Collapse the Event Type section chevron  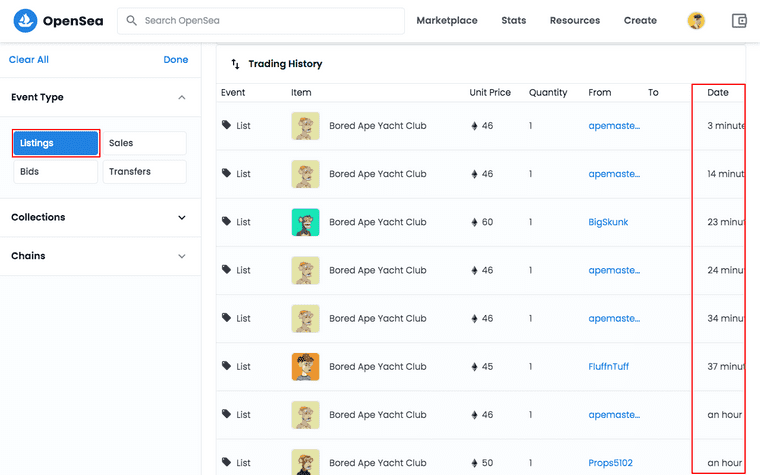coord(182,97)
